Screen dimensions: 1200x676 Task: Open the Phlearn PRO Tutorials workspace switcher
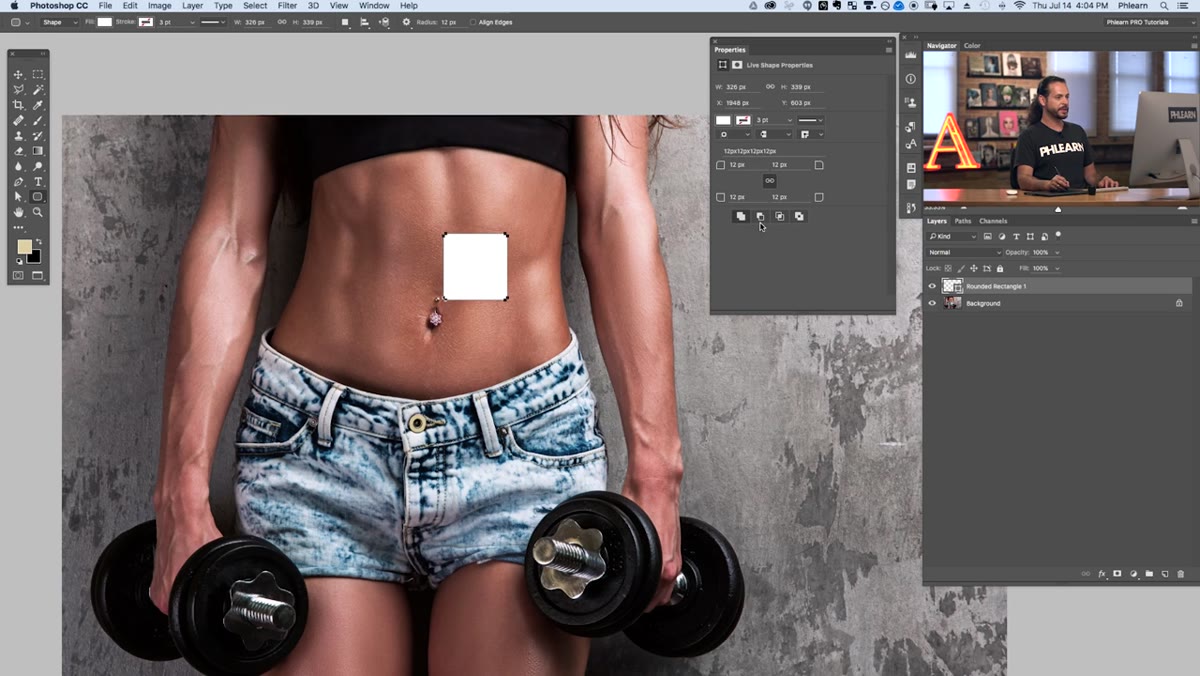coord(1148,22)
